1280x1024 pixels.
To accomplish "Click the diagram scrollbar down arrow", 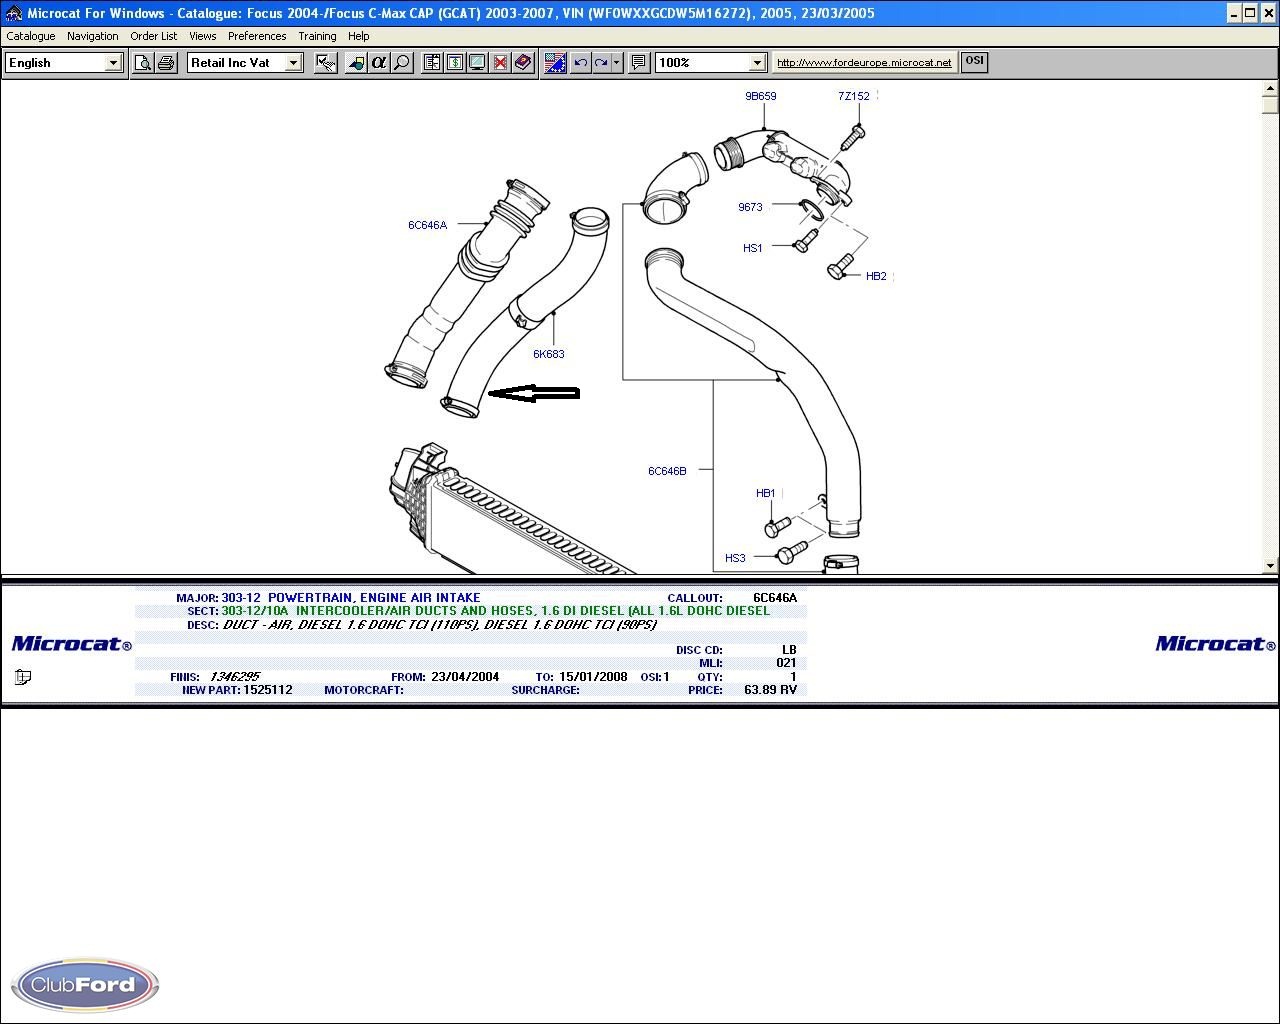I will (x=1270, y=566).
